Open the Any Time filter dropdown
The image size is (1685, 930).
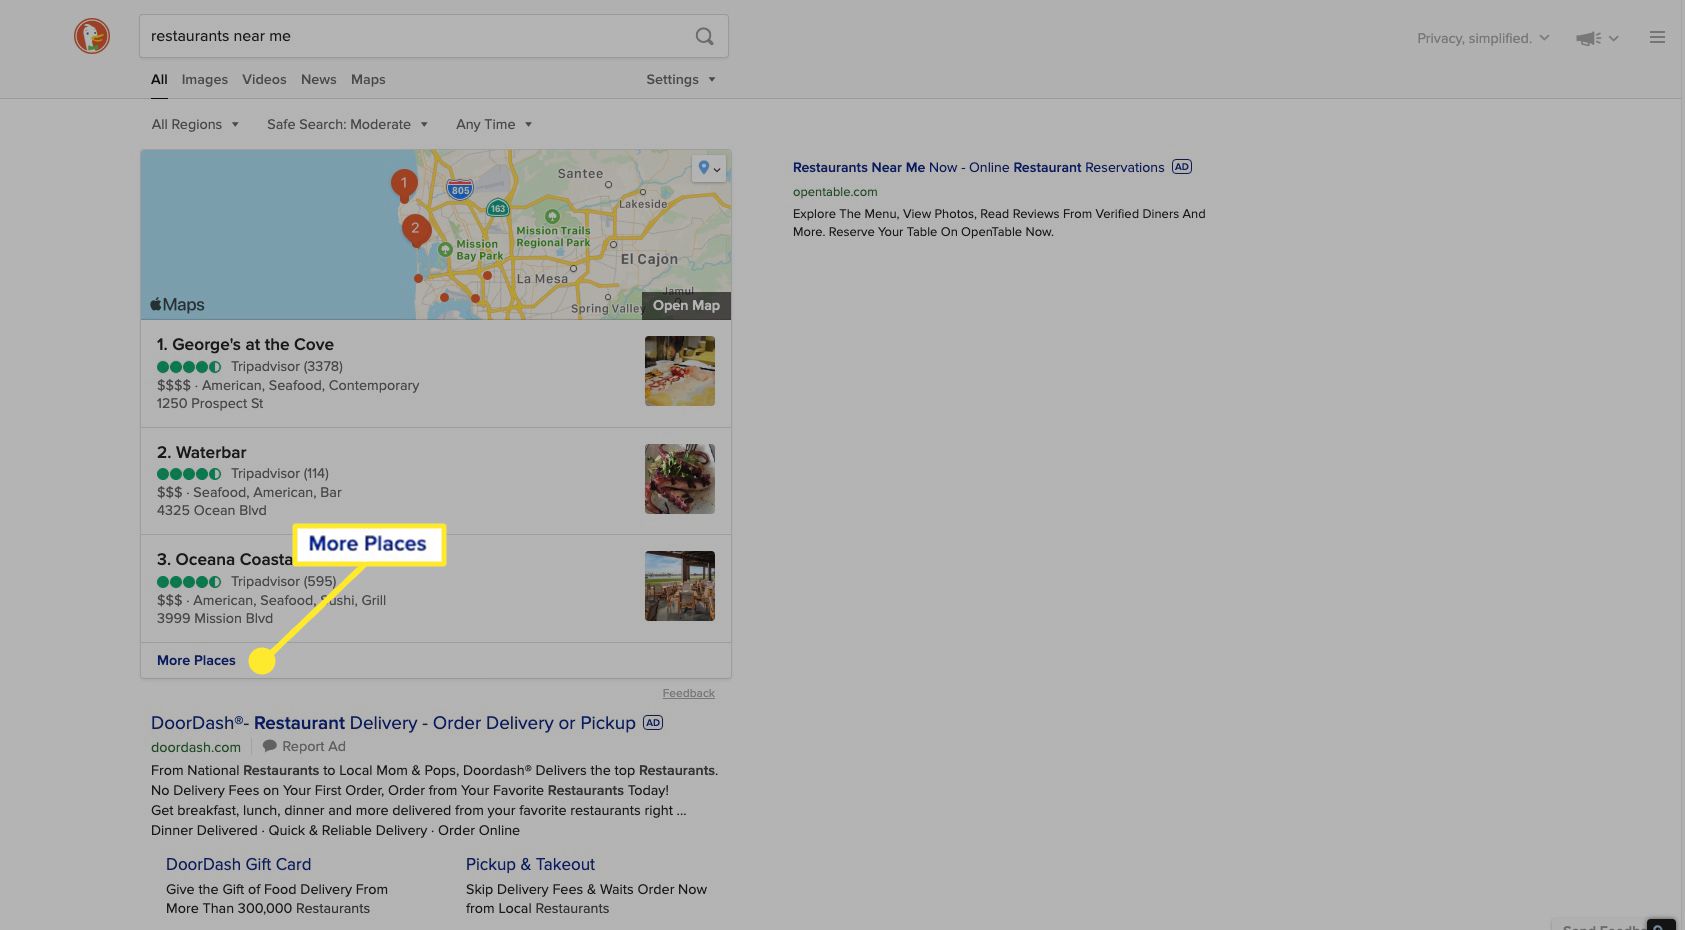tap(494, 124)
